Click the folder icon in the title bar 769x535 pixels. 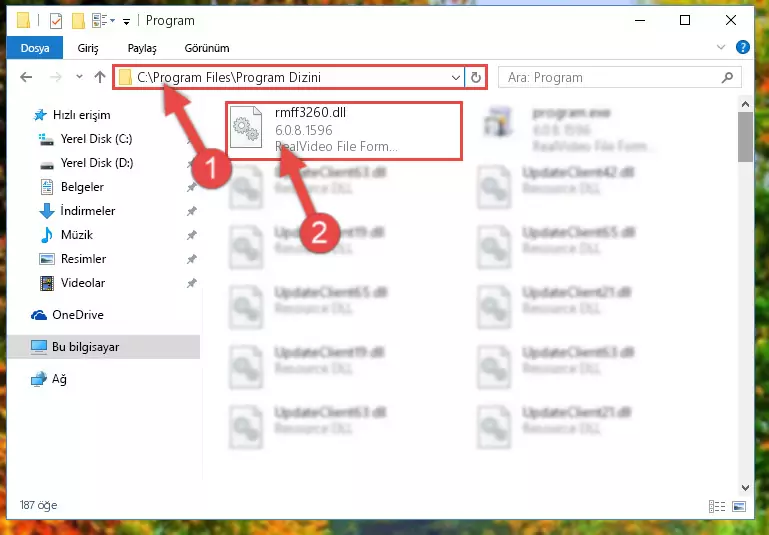click(23, 21)
